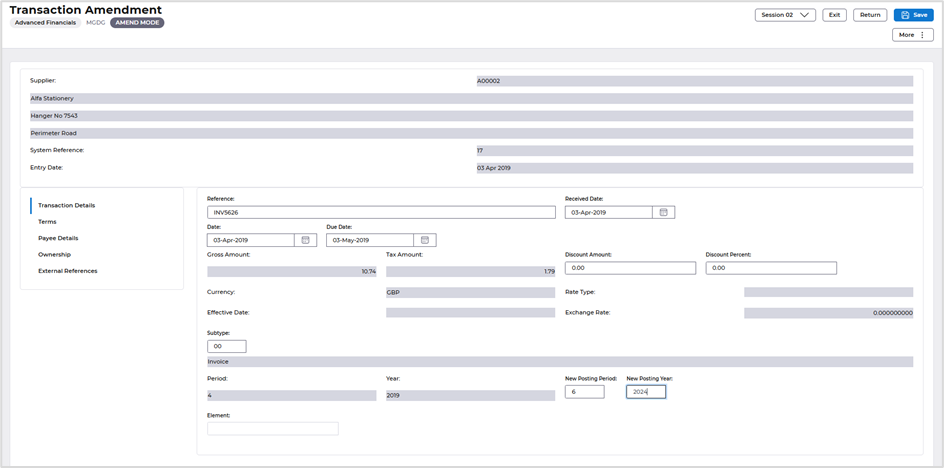Open the Ownership section

coord(54,254)
